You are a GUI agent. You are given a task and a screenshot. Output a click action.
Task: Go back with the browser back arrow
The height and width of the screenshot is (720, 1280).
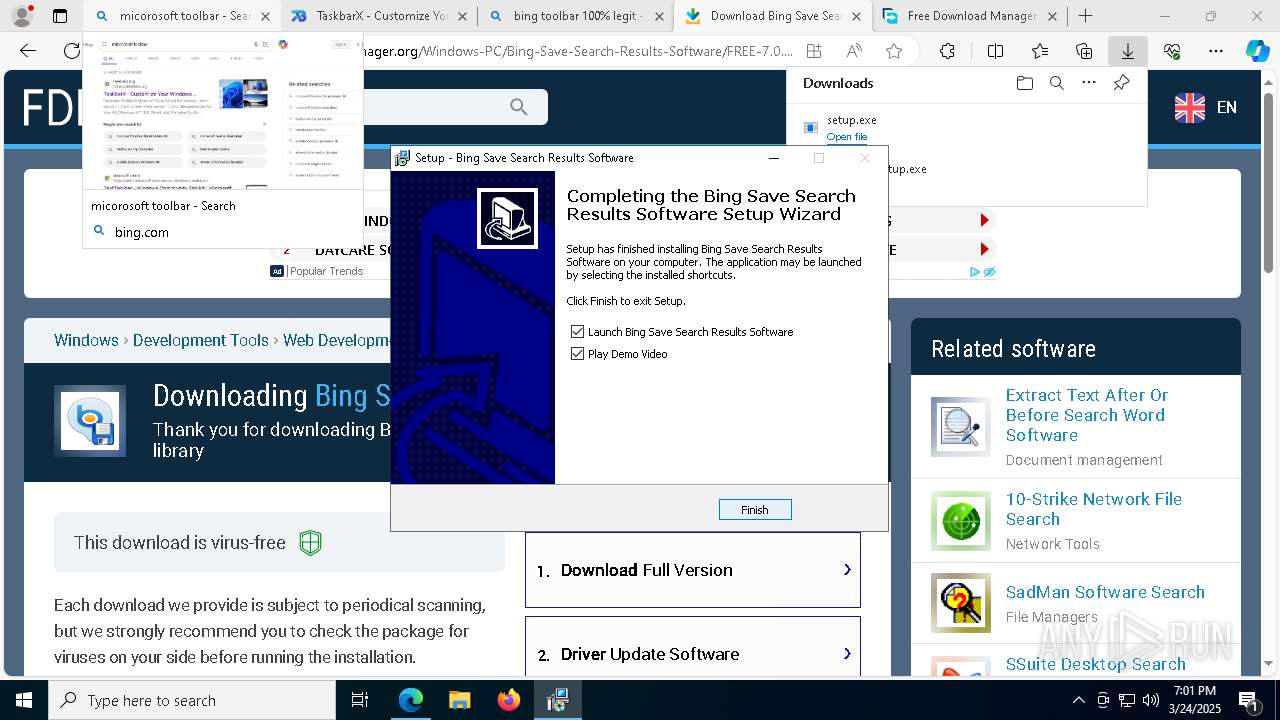(28, 51)
